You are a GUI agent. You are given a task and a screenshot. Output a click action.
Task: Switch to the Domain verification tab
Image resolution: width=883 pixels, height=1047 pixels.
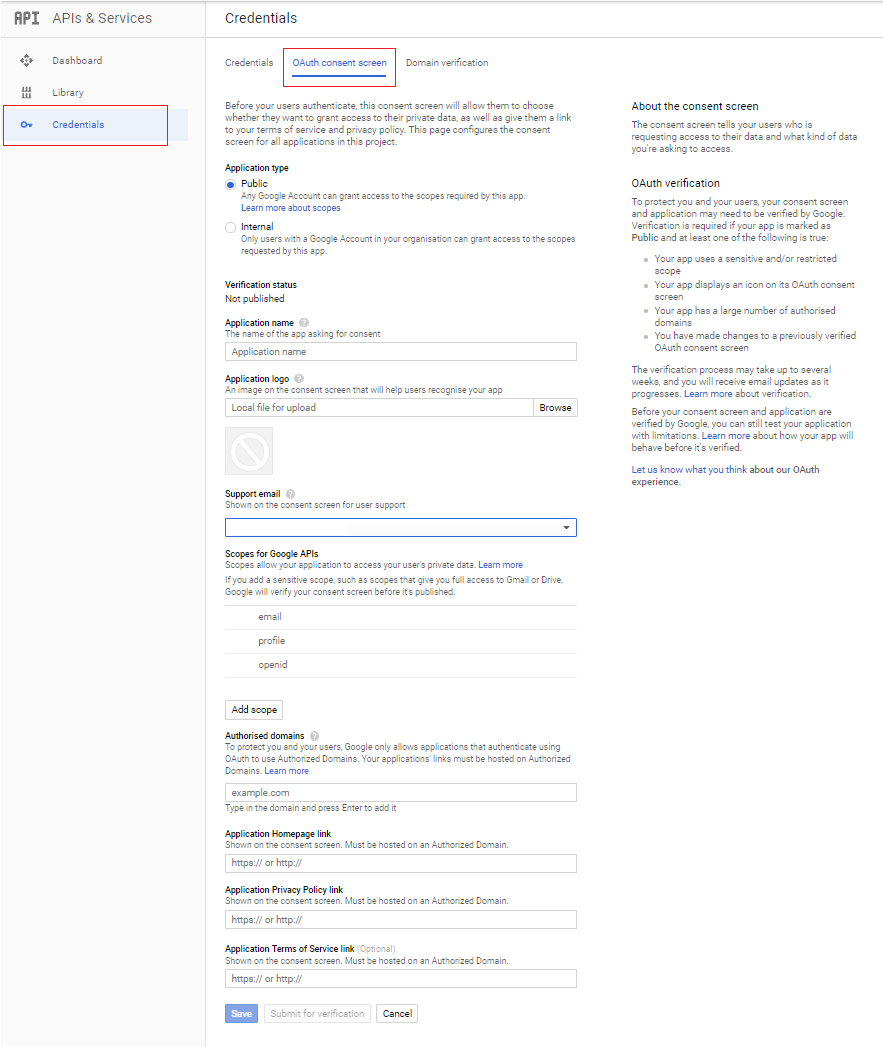coord(447,62)
